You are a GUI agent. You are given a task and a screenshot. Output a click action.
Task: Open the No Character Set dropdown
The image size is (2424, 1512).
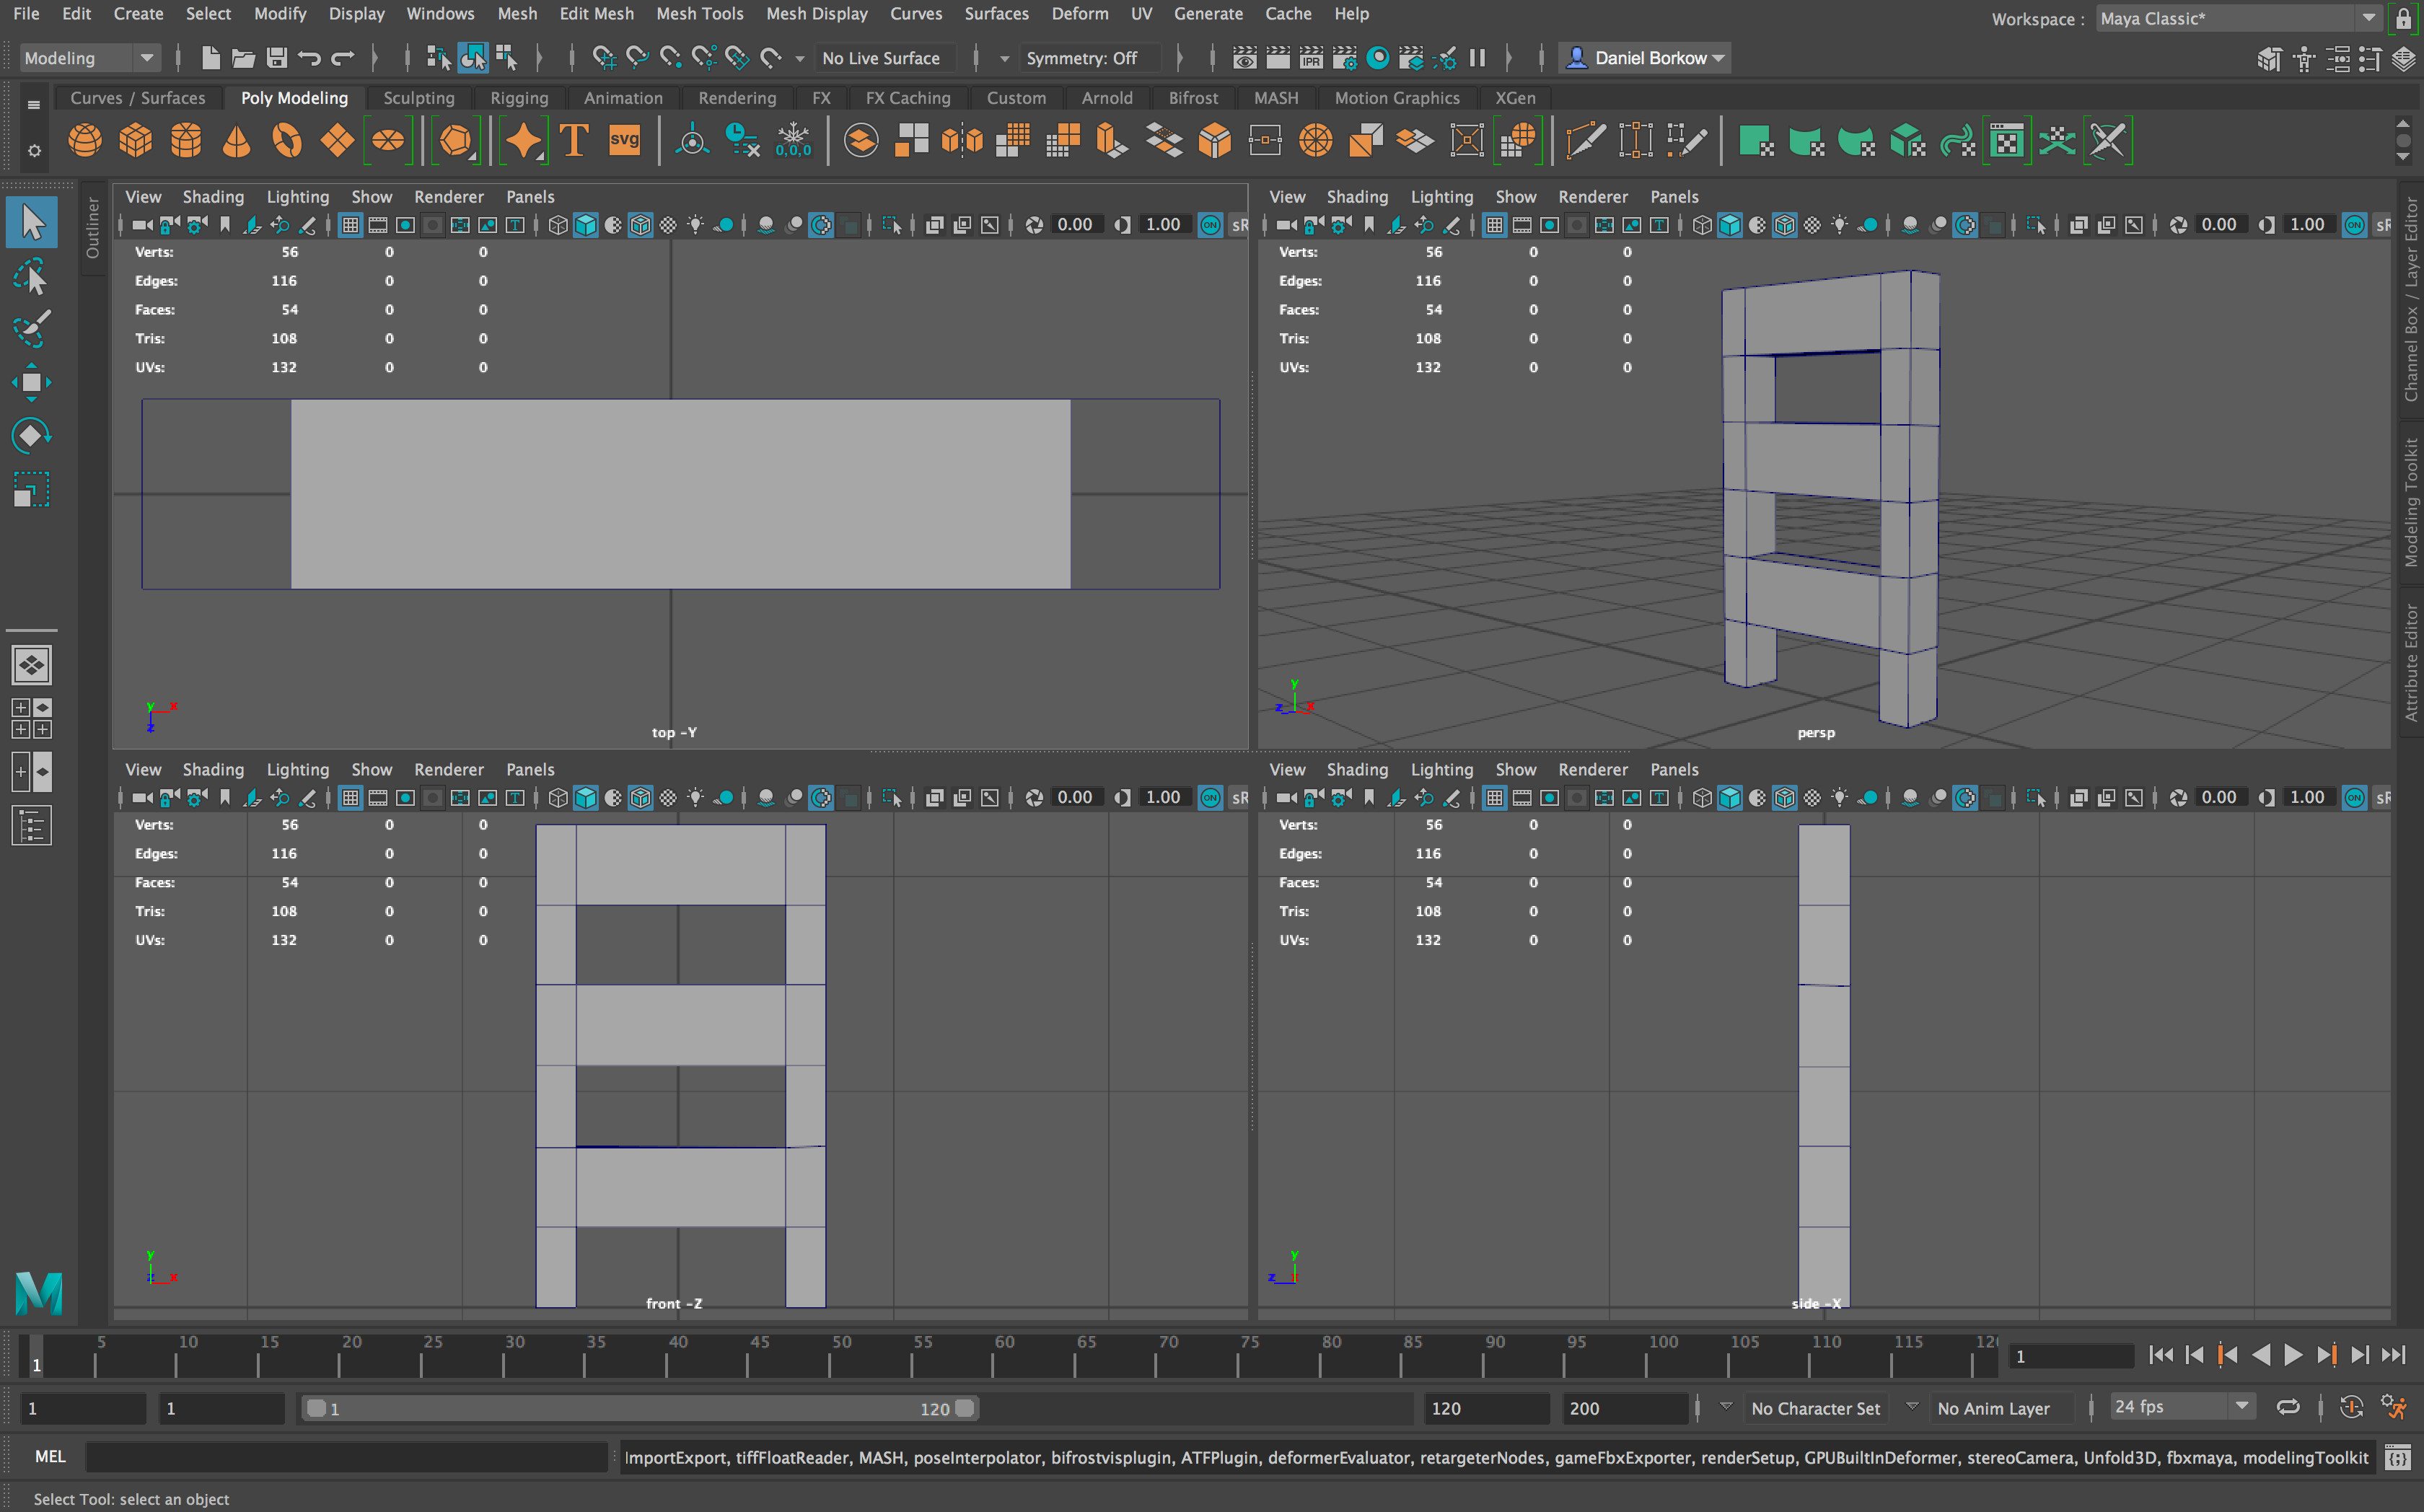coord(1816,1408)
